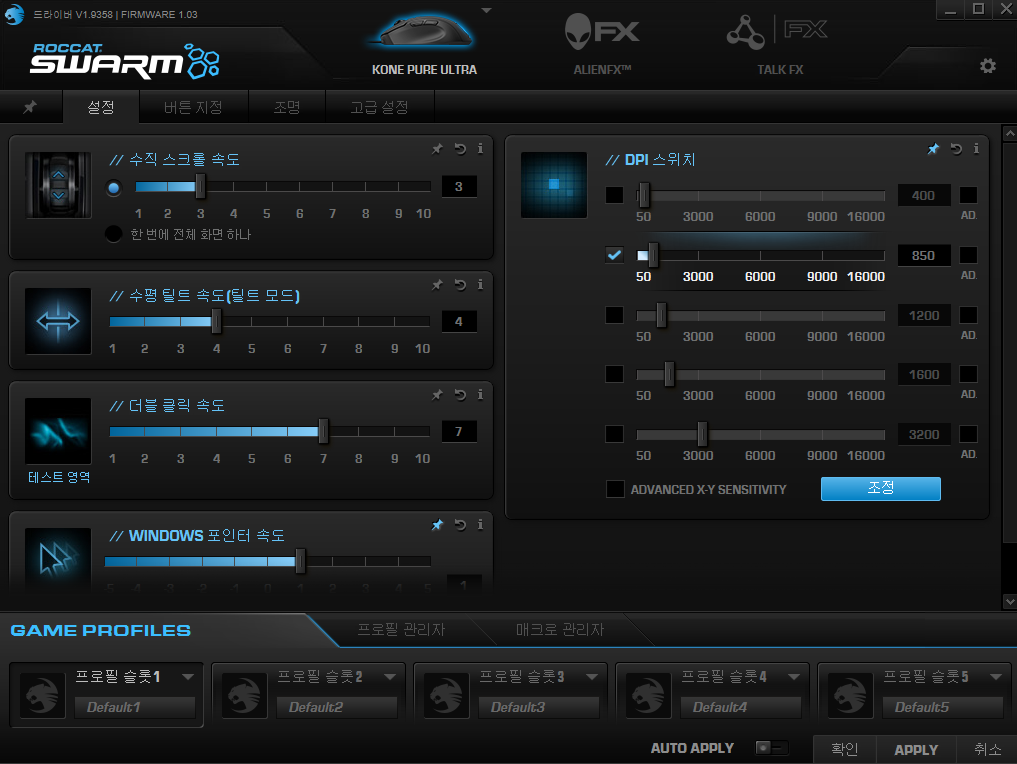Expand the profile slot 2 dropdown
This screenshot has width=1017, height=764.
[390, 676]
